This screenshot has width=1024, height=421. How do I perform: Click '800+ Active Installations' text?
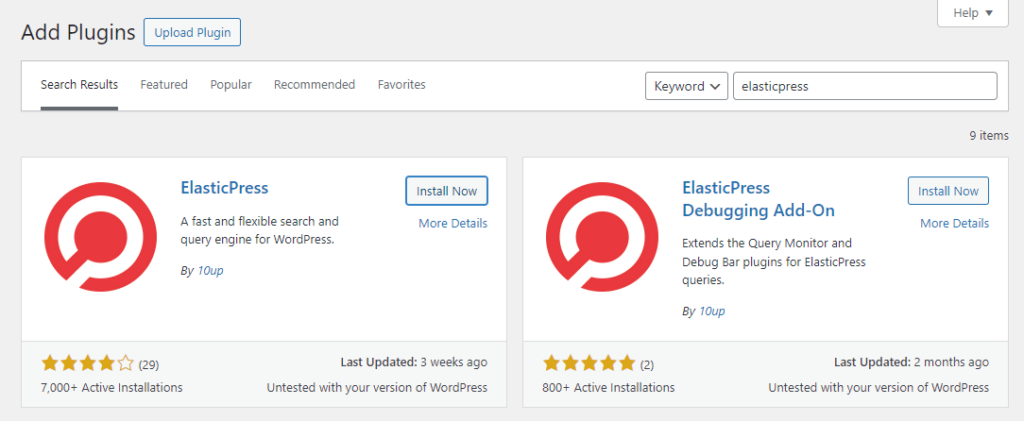click(609, 388)
